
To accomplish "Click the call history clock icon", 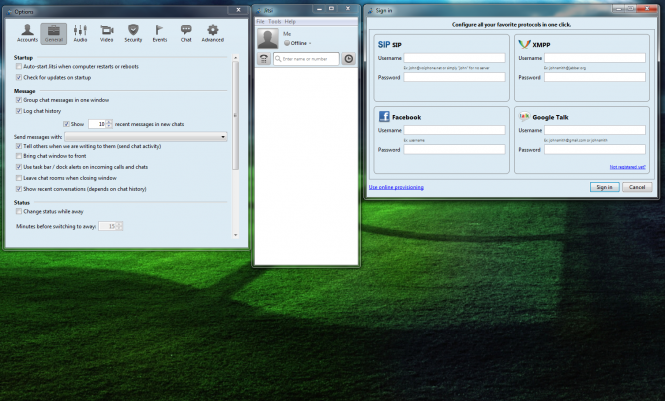I will (349, 59).
